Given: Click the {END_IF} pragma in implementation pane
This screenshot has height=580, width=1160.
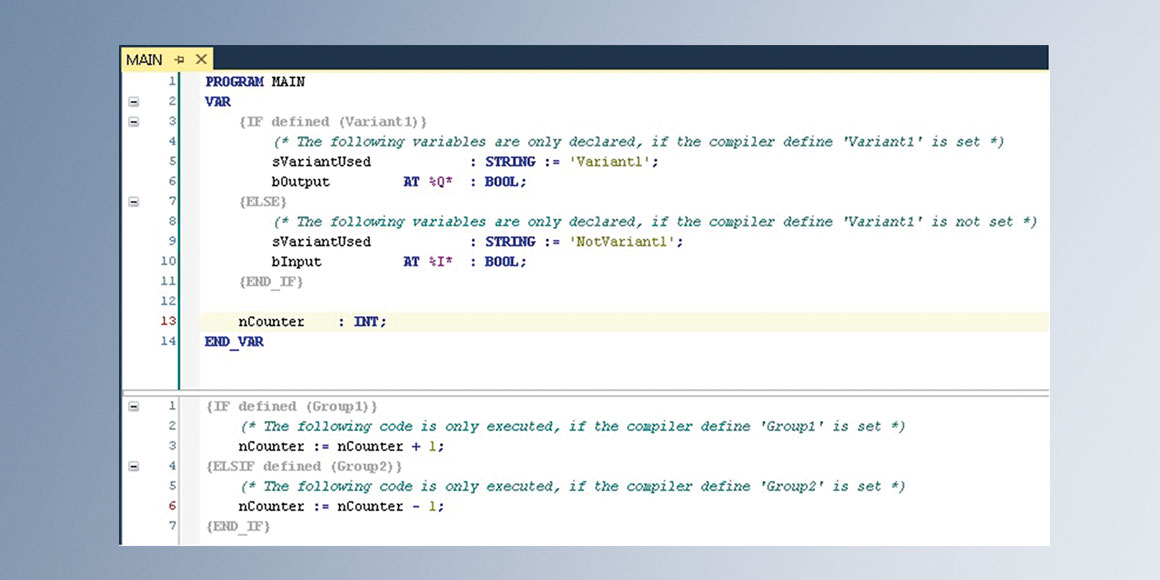Looking at the screenshot, I should pyautogui.click(x=238, y=526).
